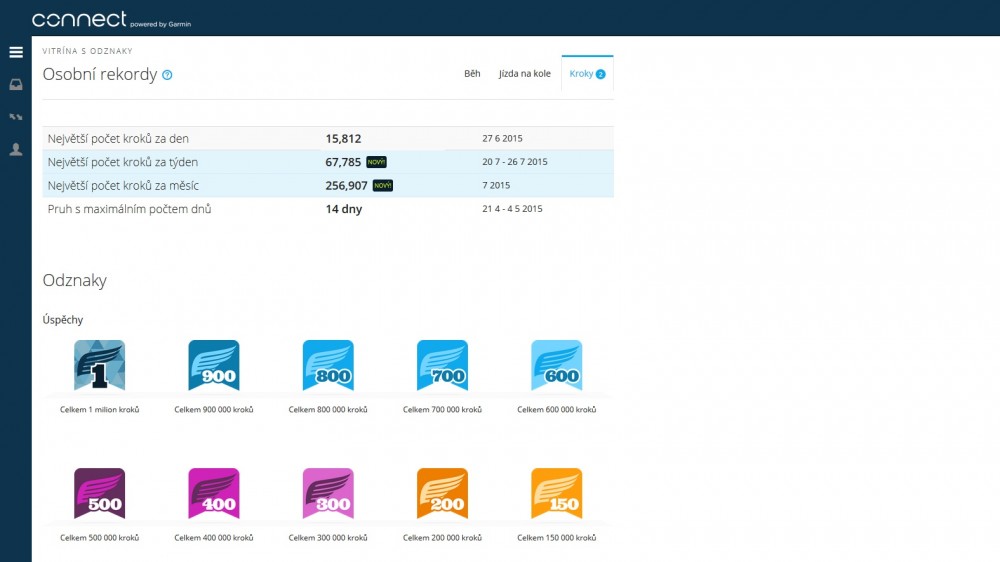Select the Kroky tab

click(x=587, y=74)
